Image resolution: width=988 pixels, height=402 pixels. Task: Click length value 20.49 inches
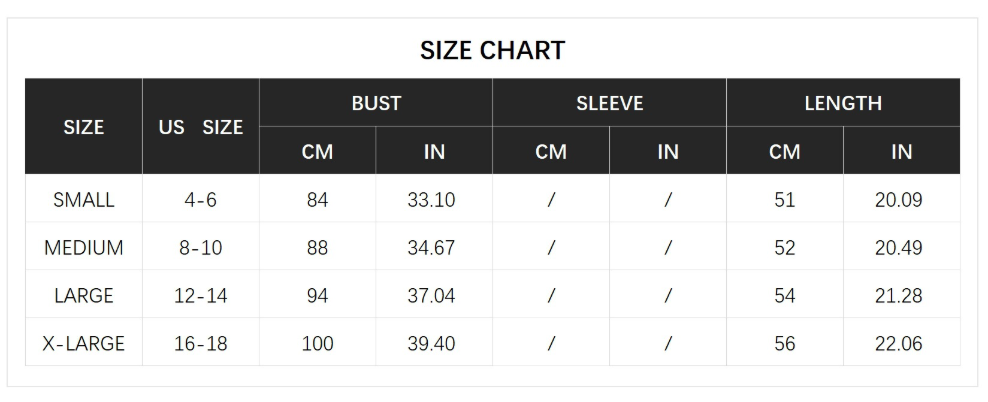tap(898, 248)
